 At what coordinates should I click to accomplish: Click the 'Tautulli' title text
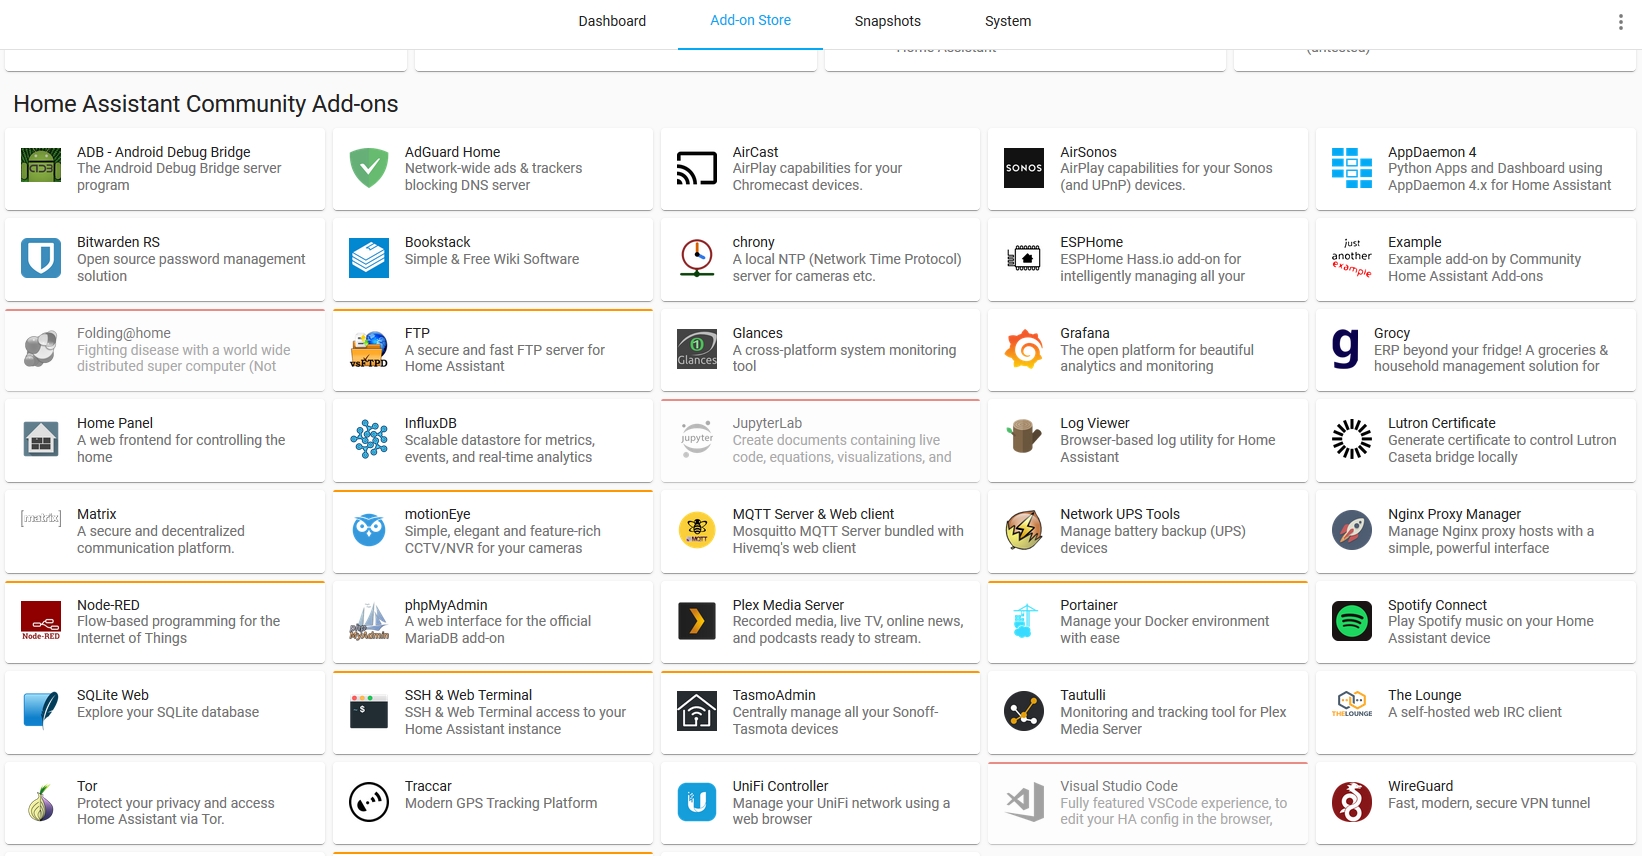[1083, 695]
